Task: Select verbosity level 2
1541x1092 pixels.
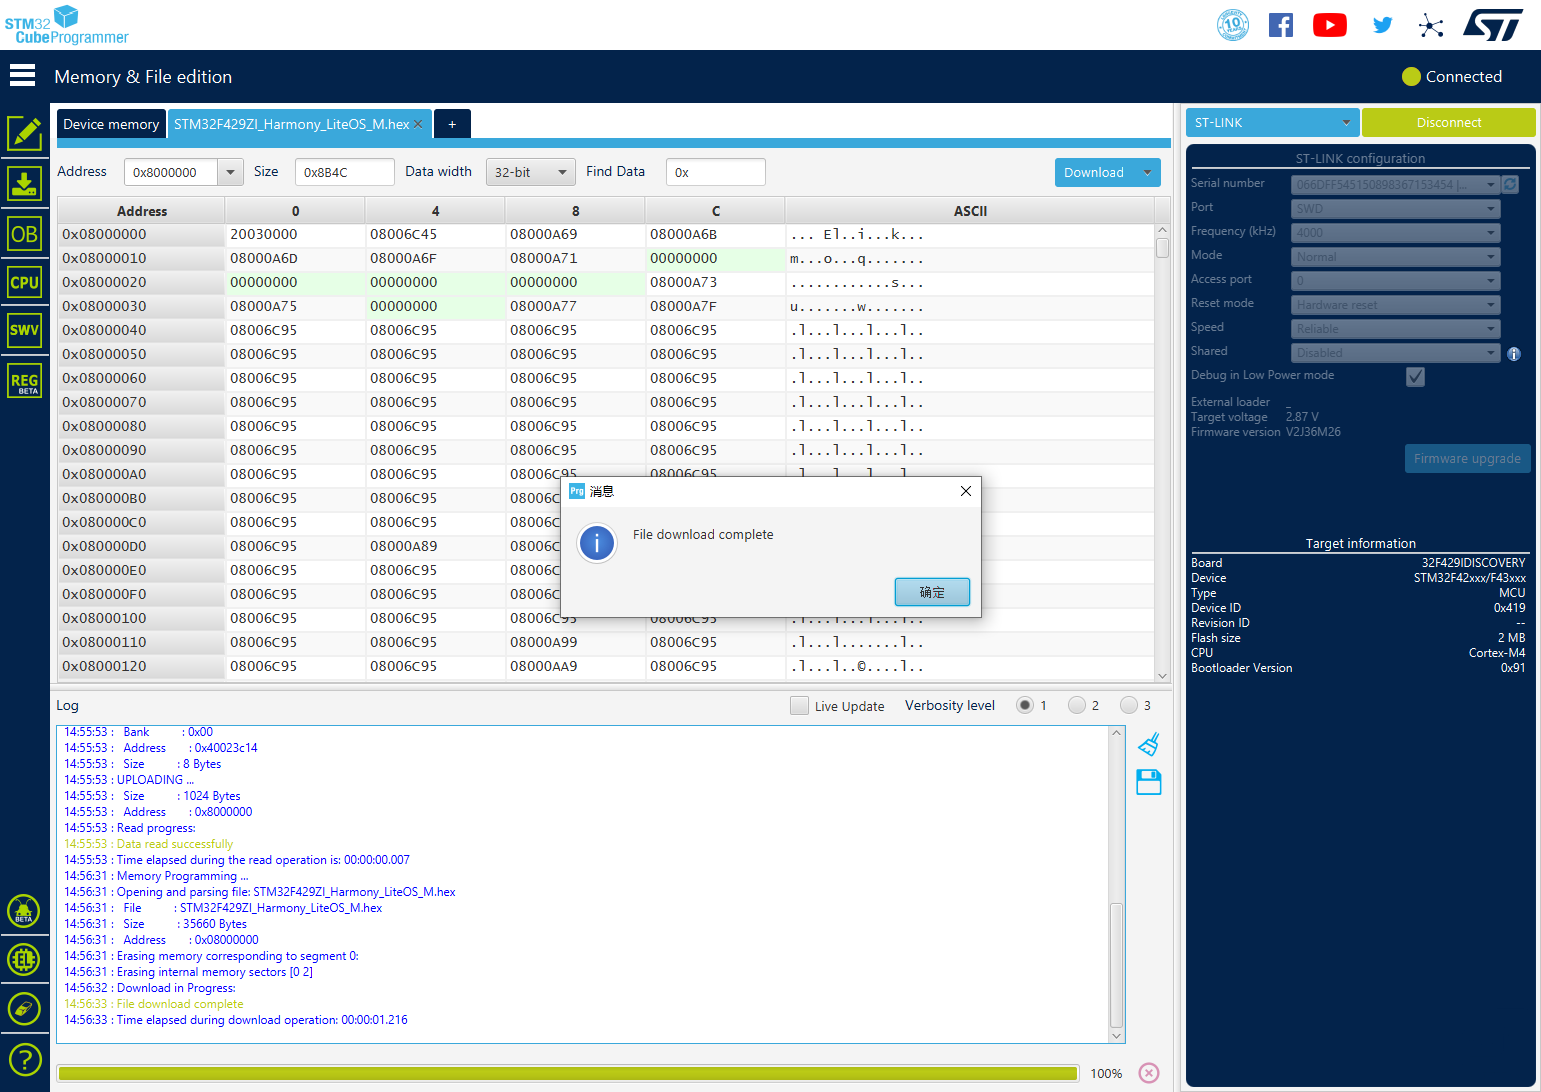Action: pos(1077,705)
